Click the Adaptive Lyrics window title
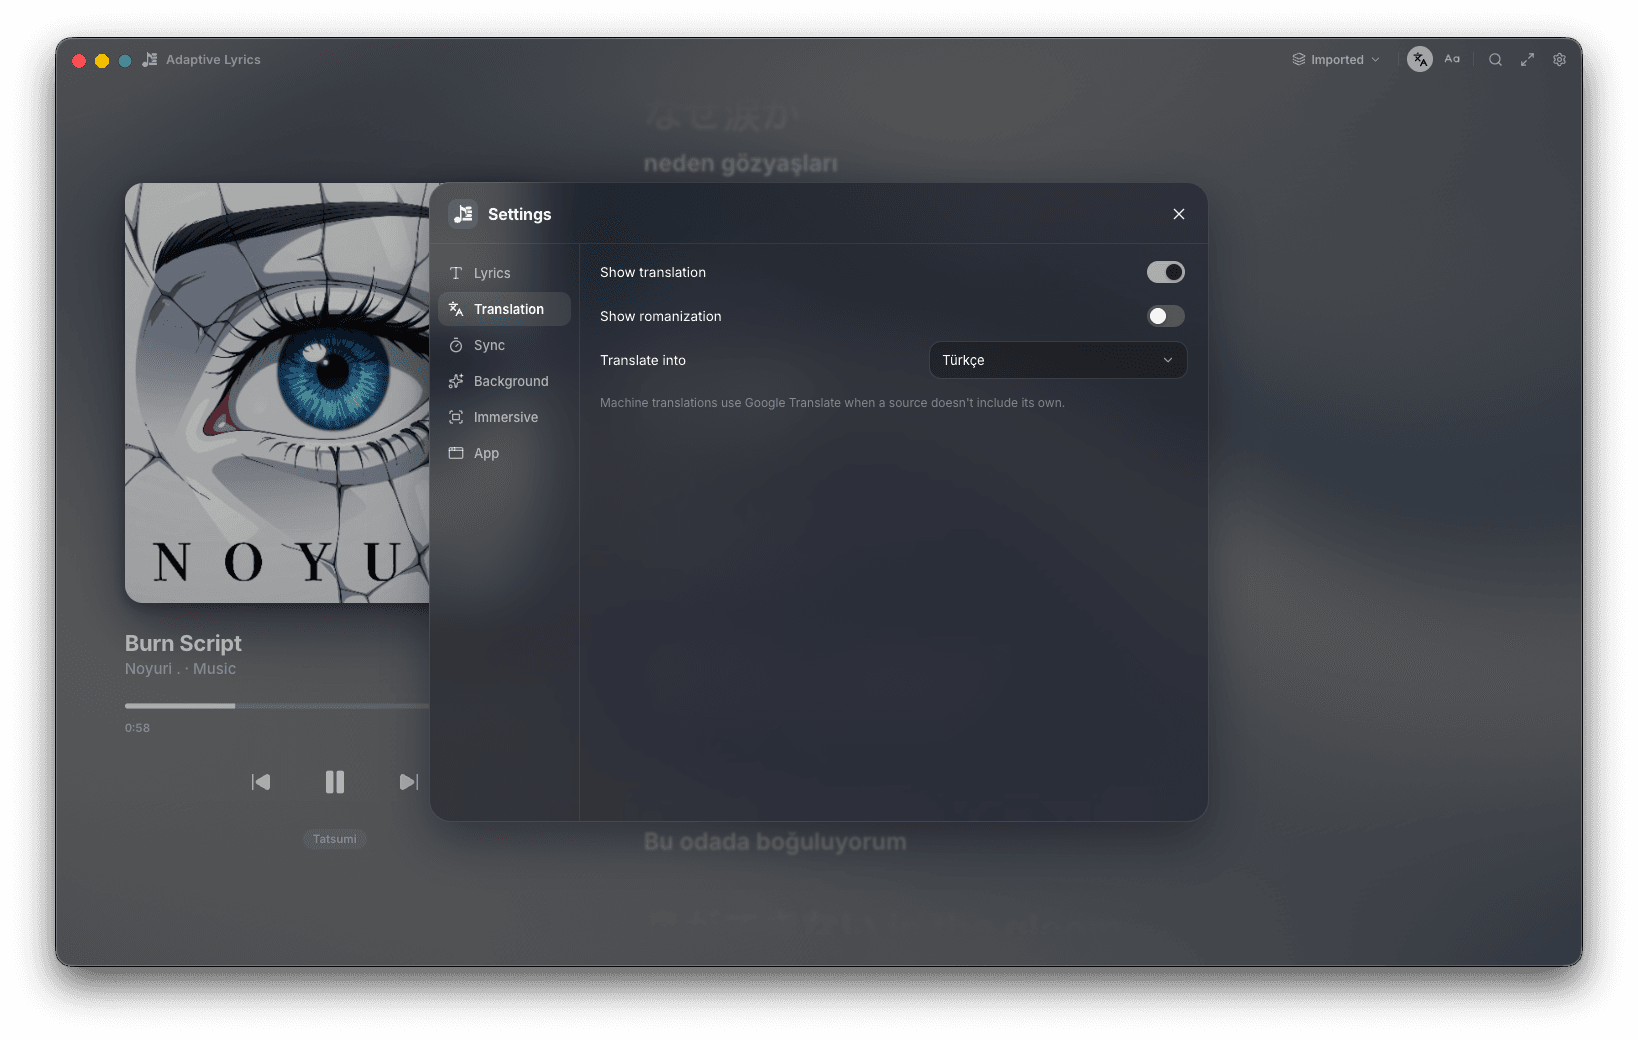 coord(213,60)
